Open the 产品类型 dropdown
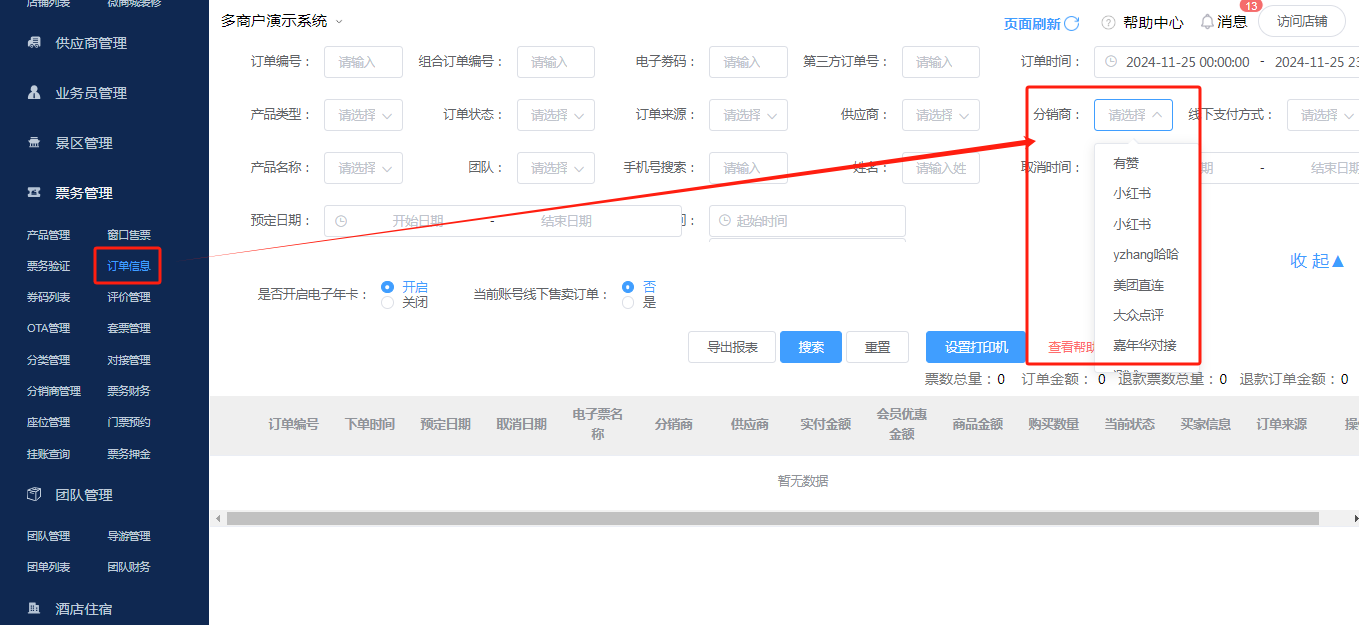Screen dimensions: 1359x625 (x=363, y=115)
